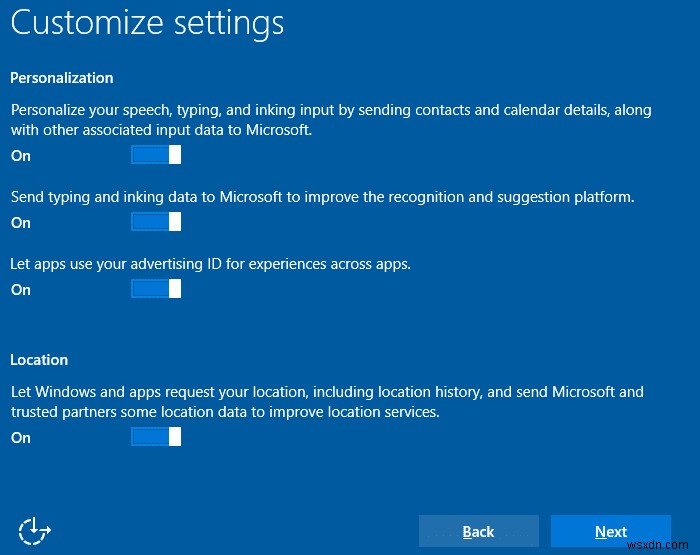This screenshot has height=555, width=700.
Task: Click the On label under advertising ID
Action: tap(21, 290)
